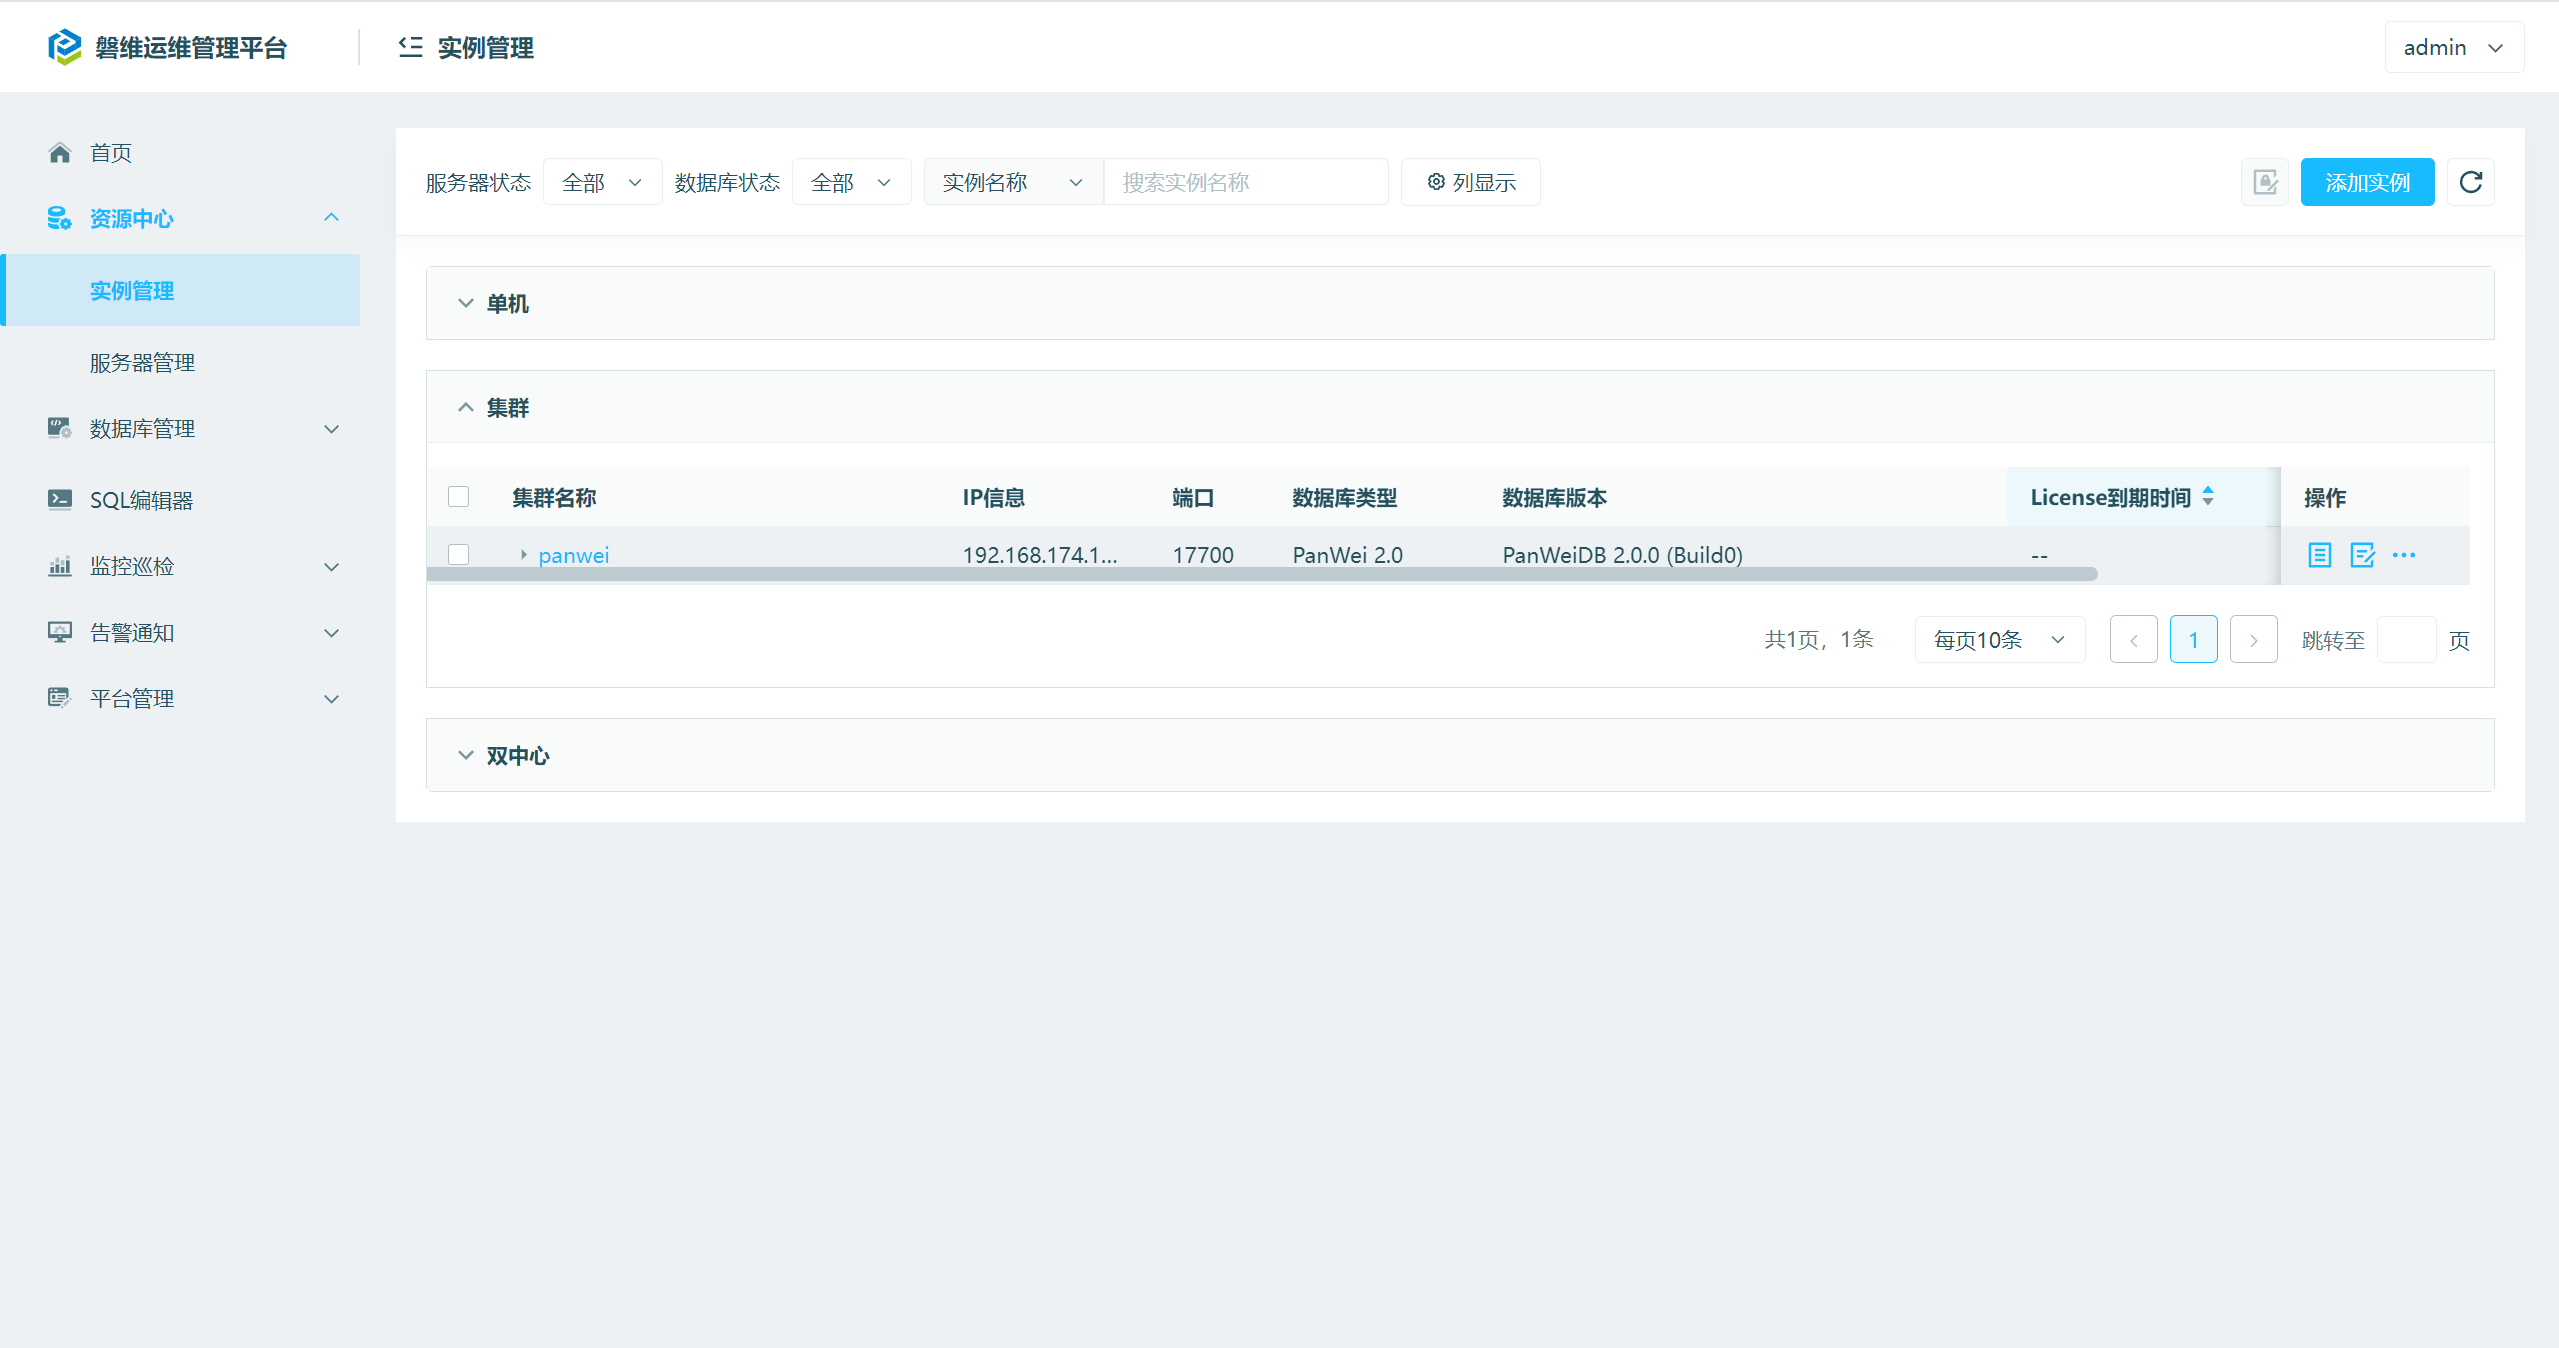
Task: Open 服务器管理 in the sidebar
Action: pos(142,363)
